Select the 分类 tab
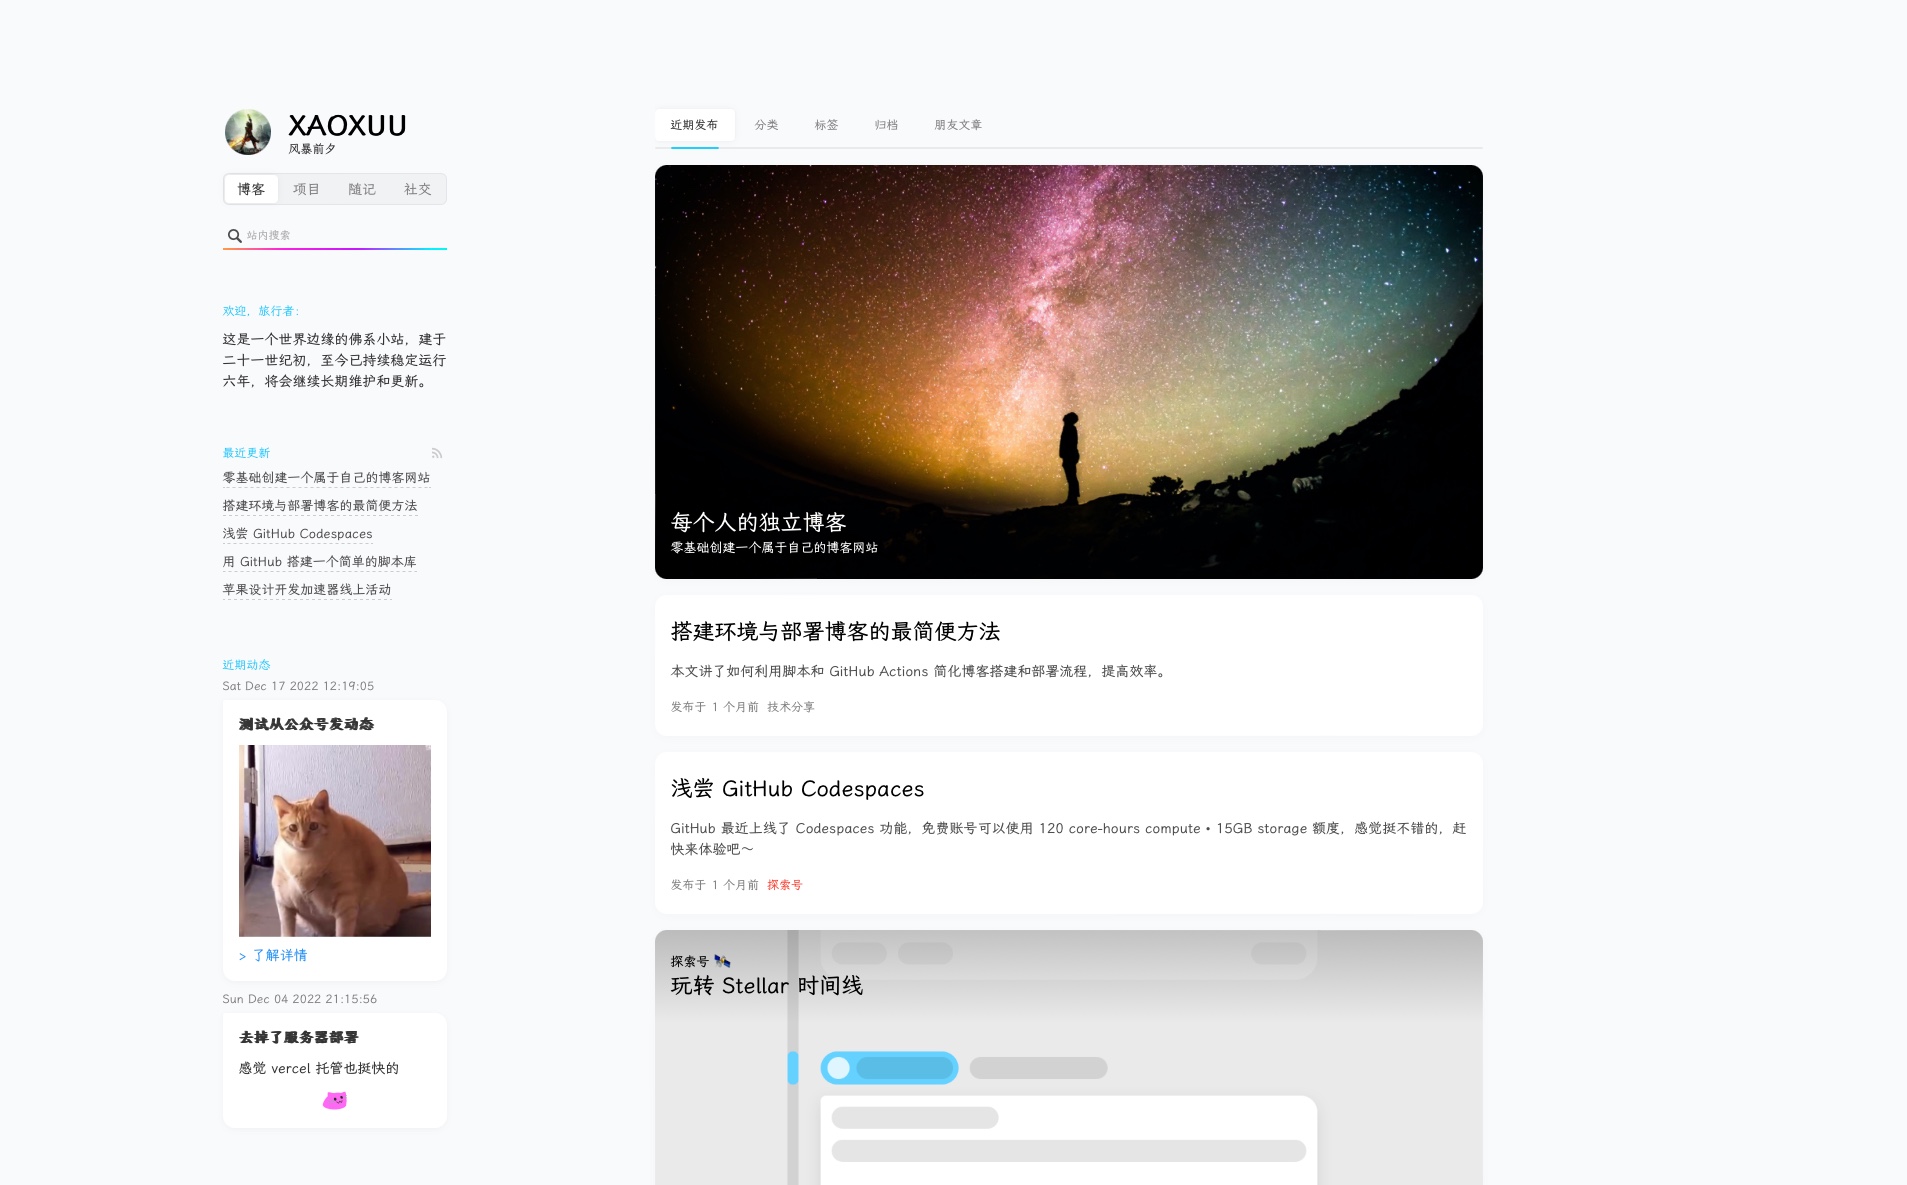 point(766,125)
